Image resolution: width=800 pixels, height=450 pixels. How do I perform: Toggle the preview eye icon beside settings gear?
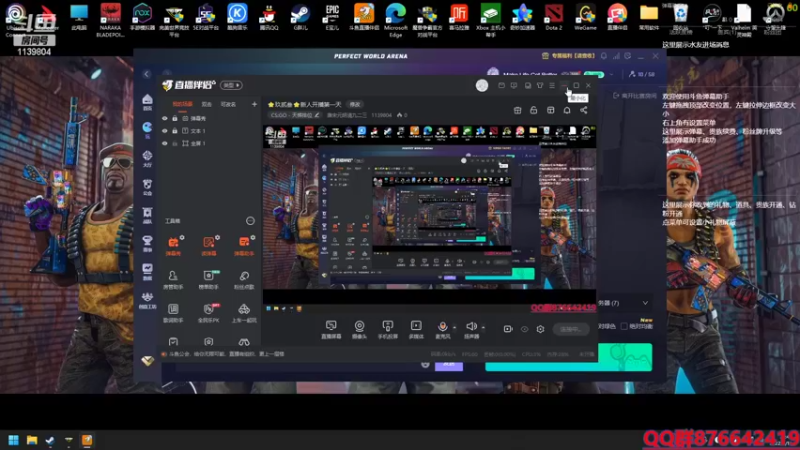(x=524, y=329)
